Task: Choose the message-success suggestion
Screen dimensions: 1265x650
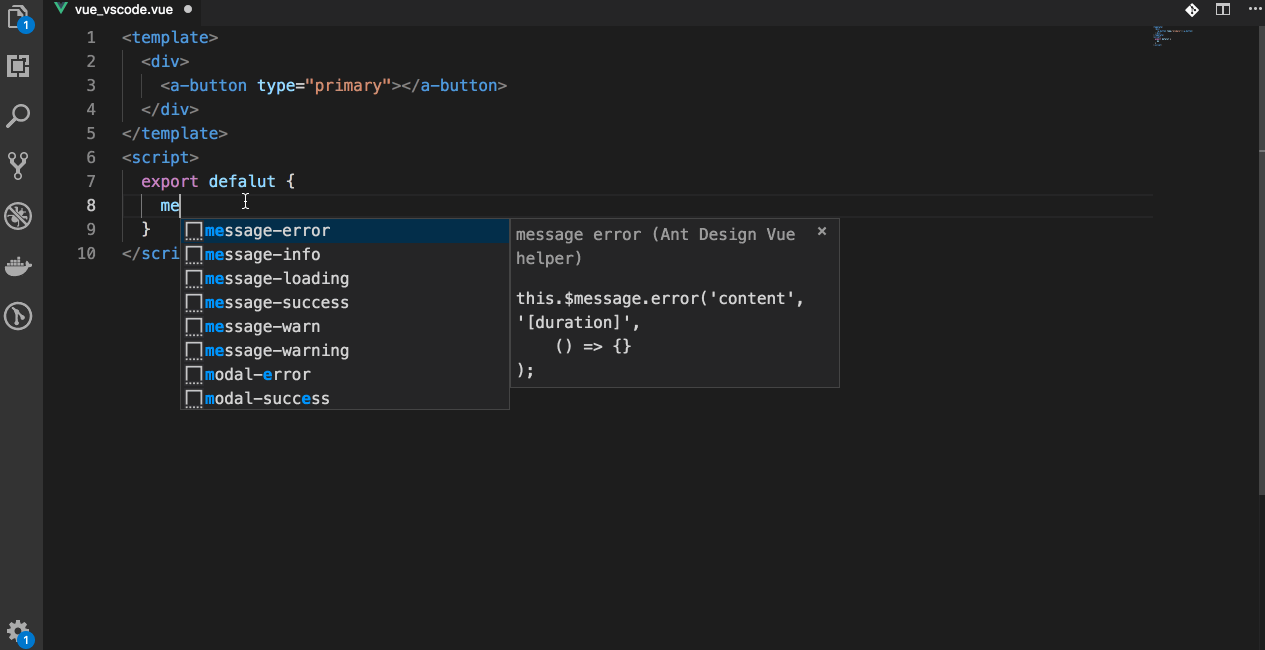Action: [344, 303]
